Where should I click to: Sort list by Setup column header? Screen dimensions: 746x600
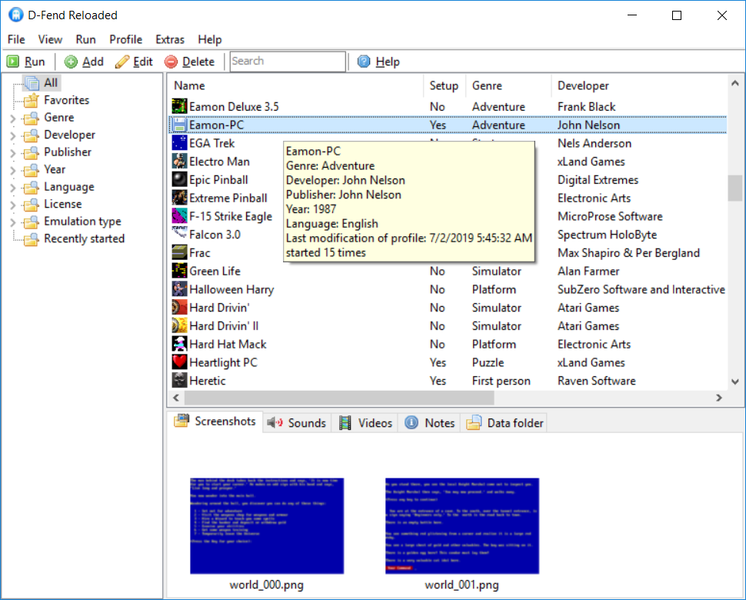[444, 86]
